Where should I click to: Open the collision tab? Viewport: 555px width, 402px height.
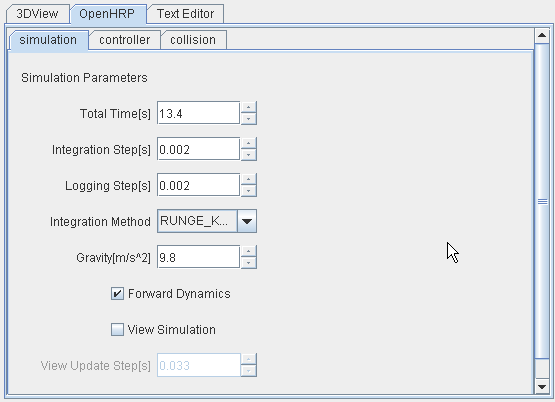[x=193, y=40]
